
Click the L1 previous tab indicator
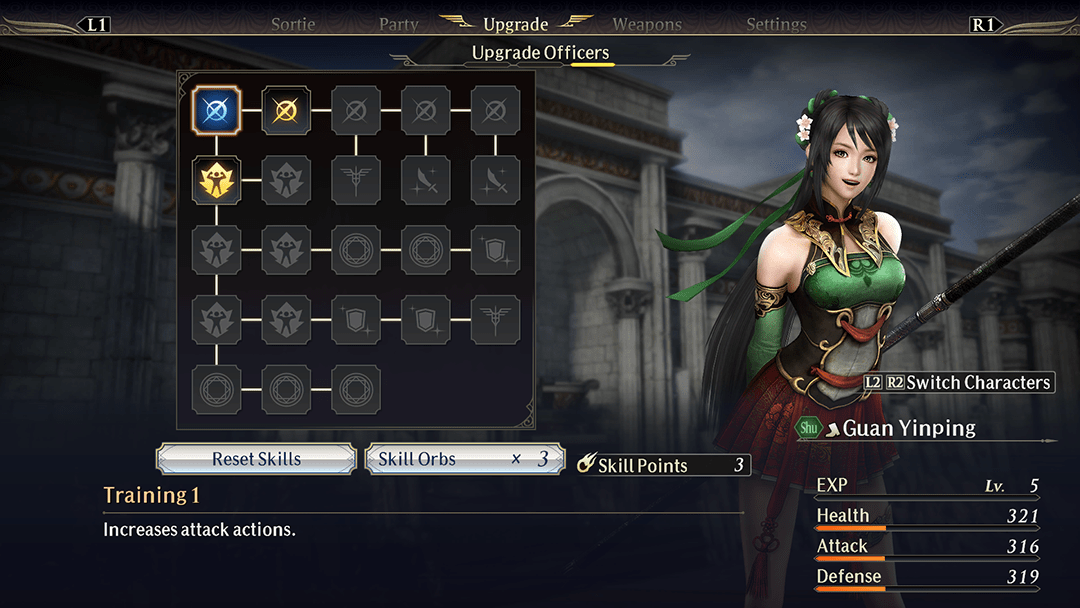(96, 25)
